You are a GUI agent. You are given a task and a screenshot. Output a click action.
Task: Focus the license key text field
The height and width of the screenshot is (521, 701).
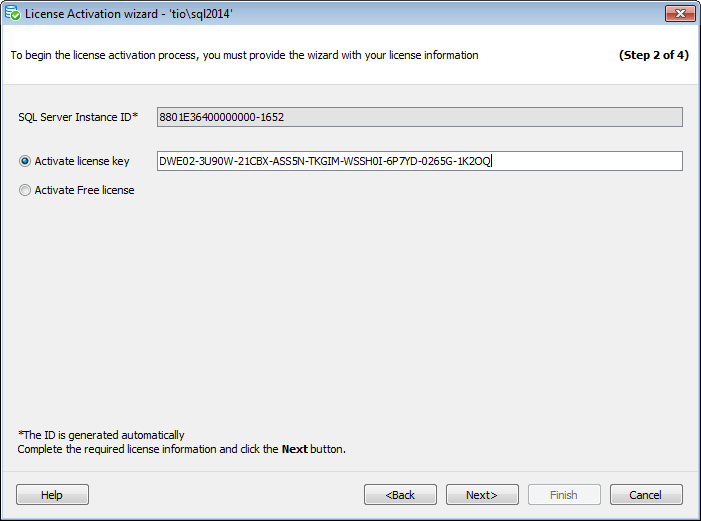pyautogui.click(x=419, y=161)
